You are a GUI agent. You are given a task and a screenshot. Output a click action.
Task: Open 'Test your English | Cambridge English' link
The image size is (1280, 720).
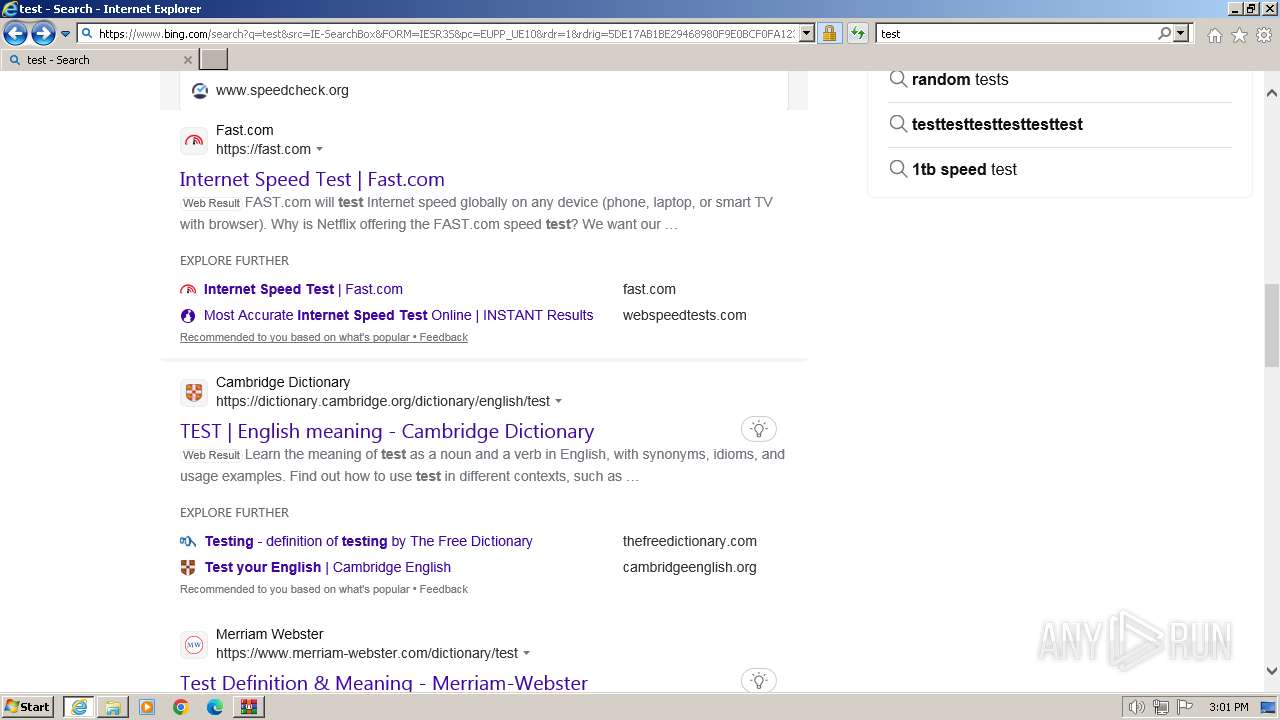tap(328, 567)
